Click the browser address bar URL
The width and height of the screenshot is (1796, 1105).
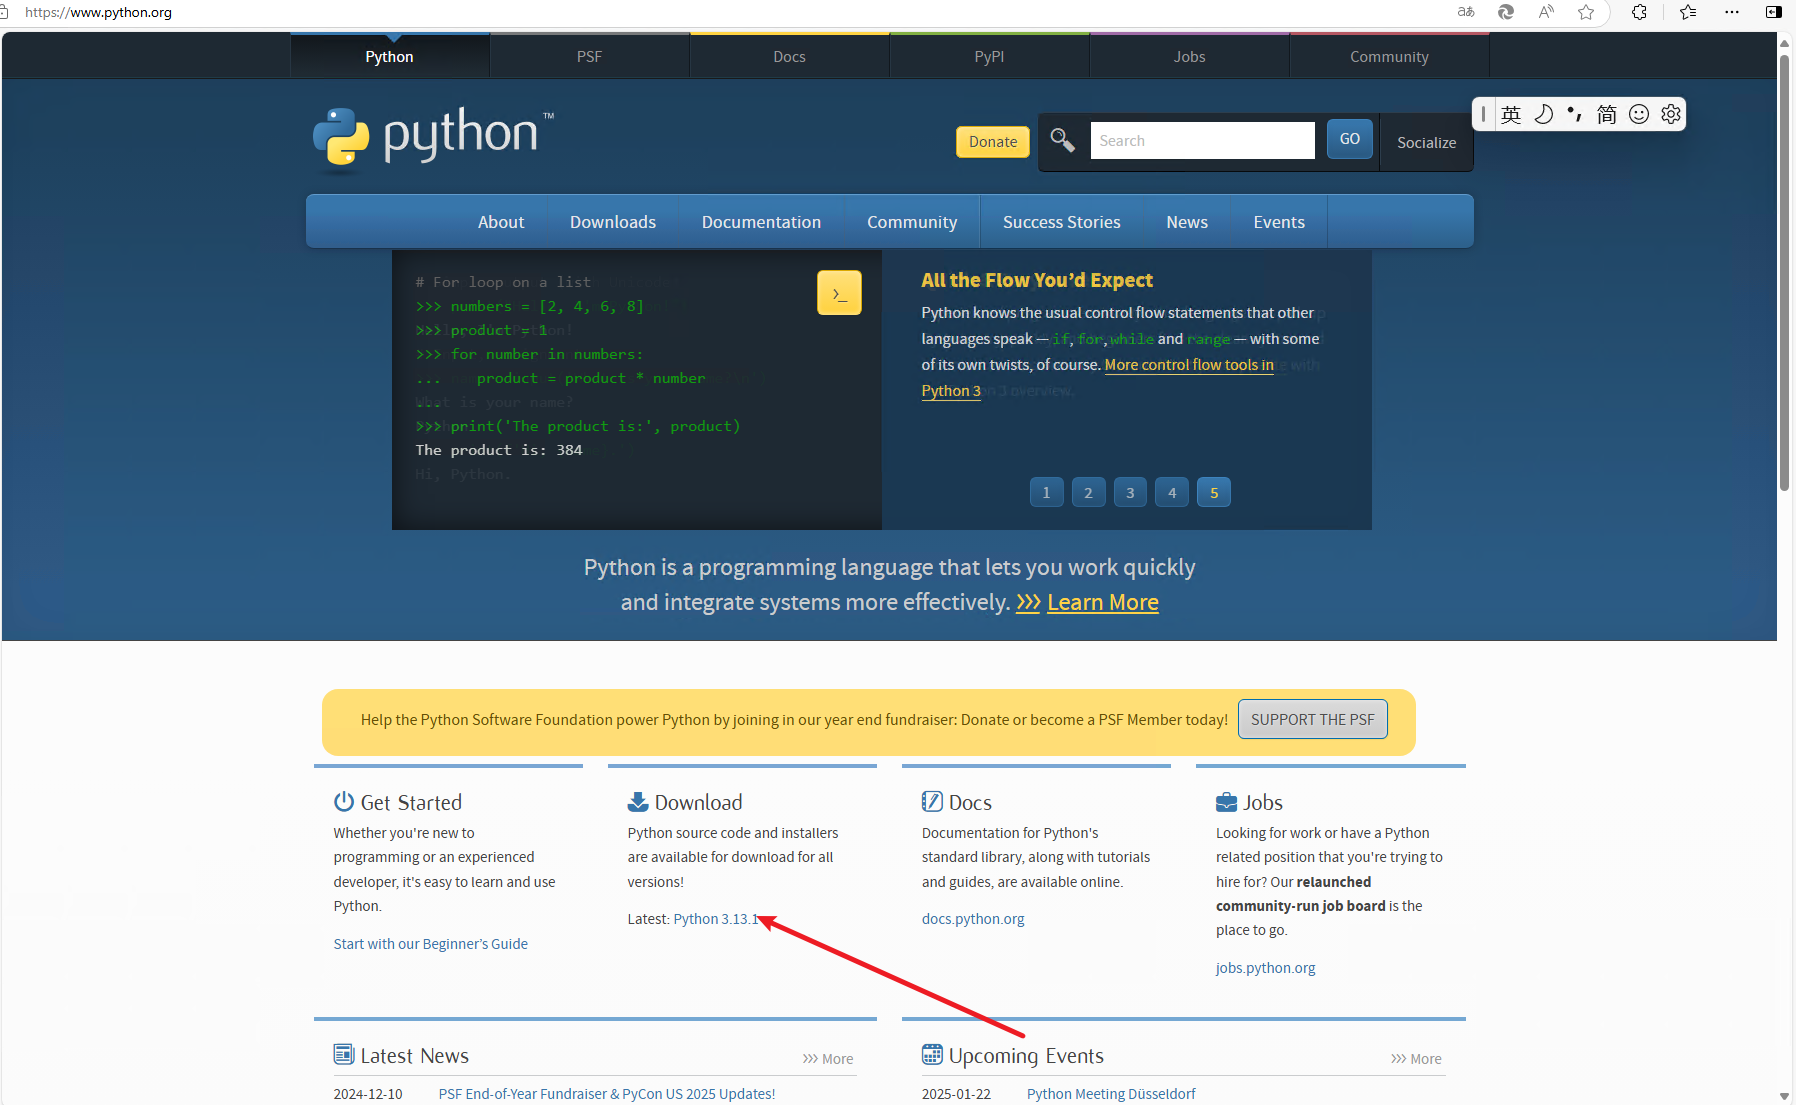(98, 12)
